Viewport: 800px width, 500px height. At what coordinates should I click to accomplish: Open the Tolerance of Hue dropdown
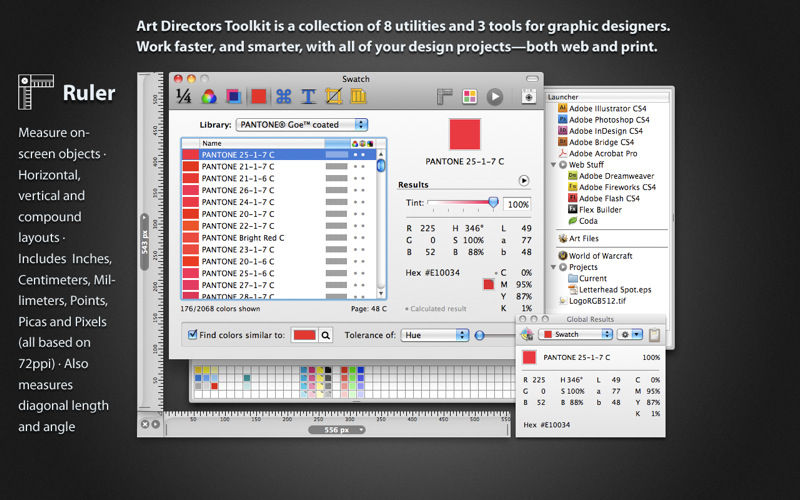(435, 335)
